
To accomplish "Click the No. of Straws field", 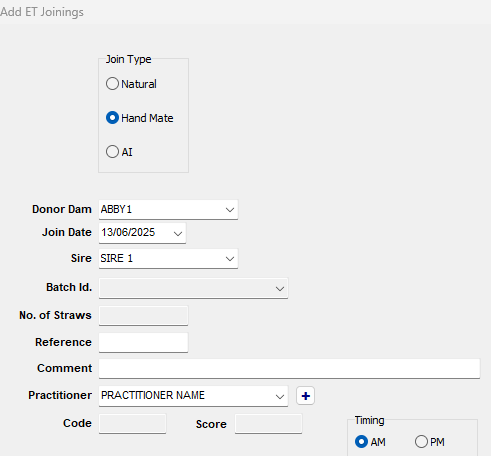I will [x=143, y=316].
